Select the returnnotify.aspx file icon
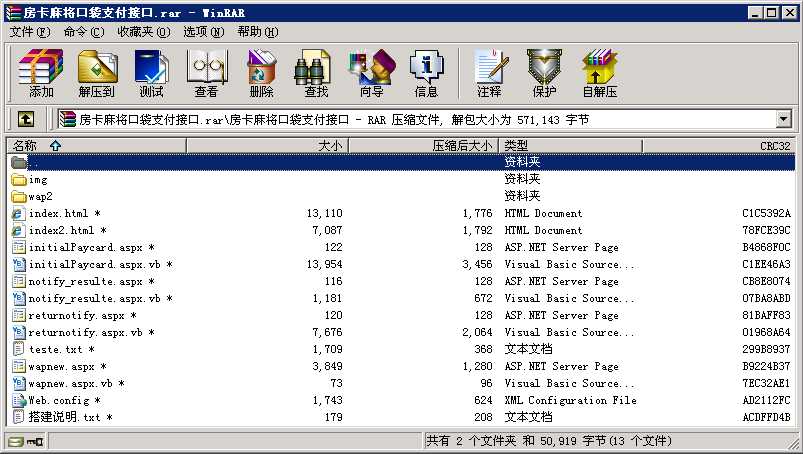803x454 pixels. coord(18,315)
